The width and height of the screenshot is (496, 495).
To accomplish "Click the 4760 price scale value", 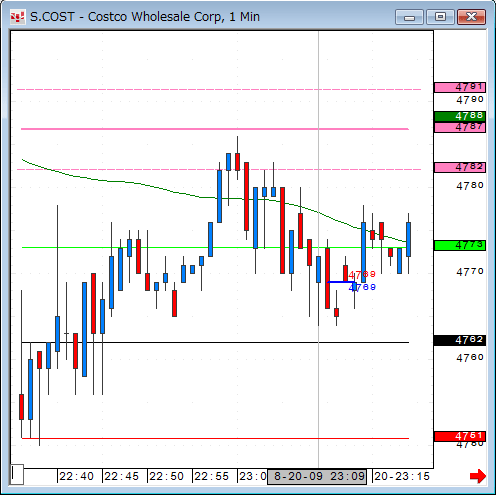I will (x=470, y=358).
